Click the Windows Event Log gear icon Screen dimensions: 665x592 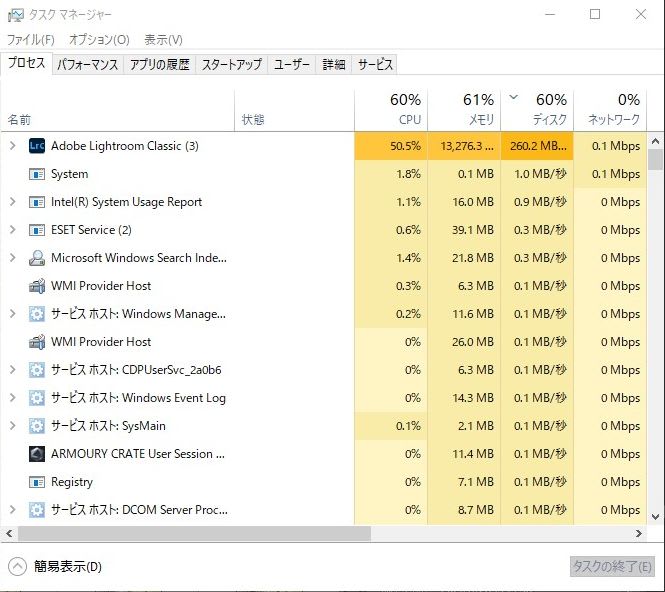[37, 398]
